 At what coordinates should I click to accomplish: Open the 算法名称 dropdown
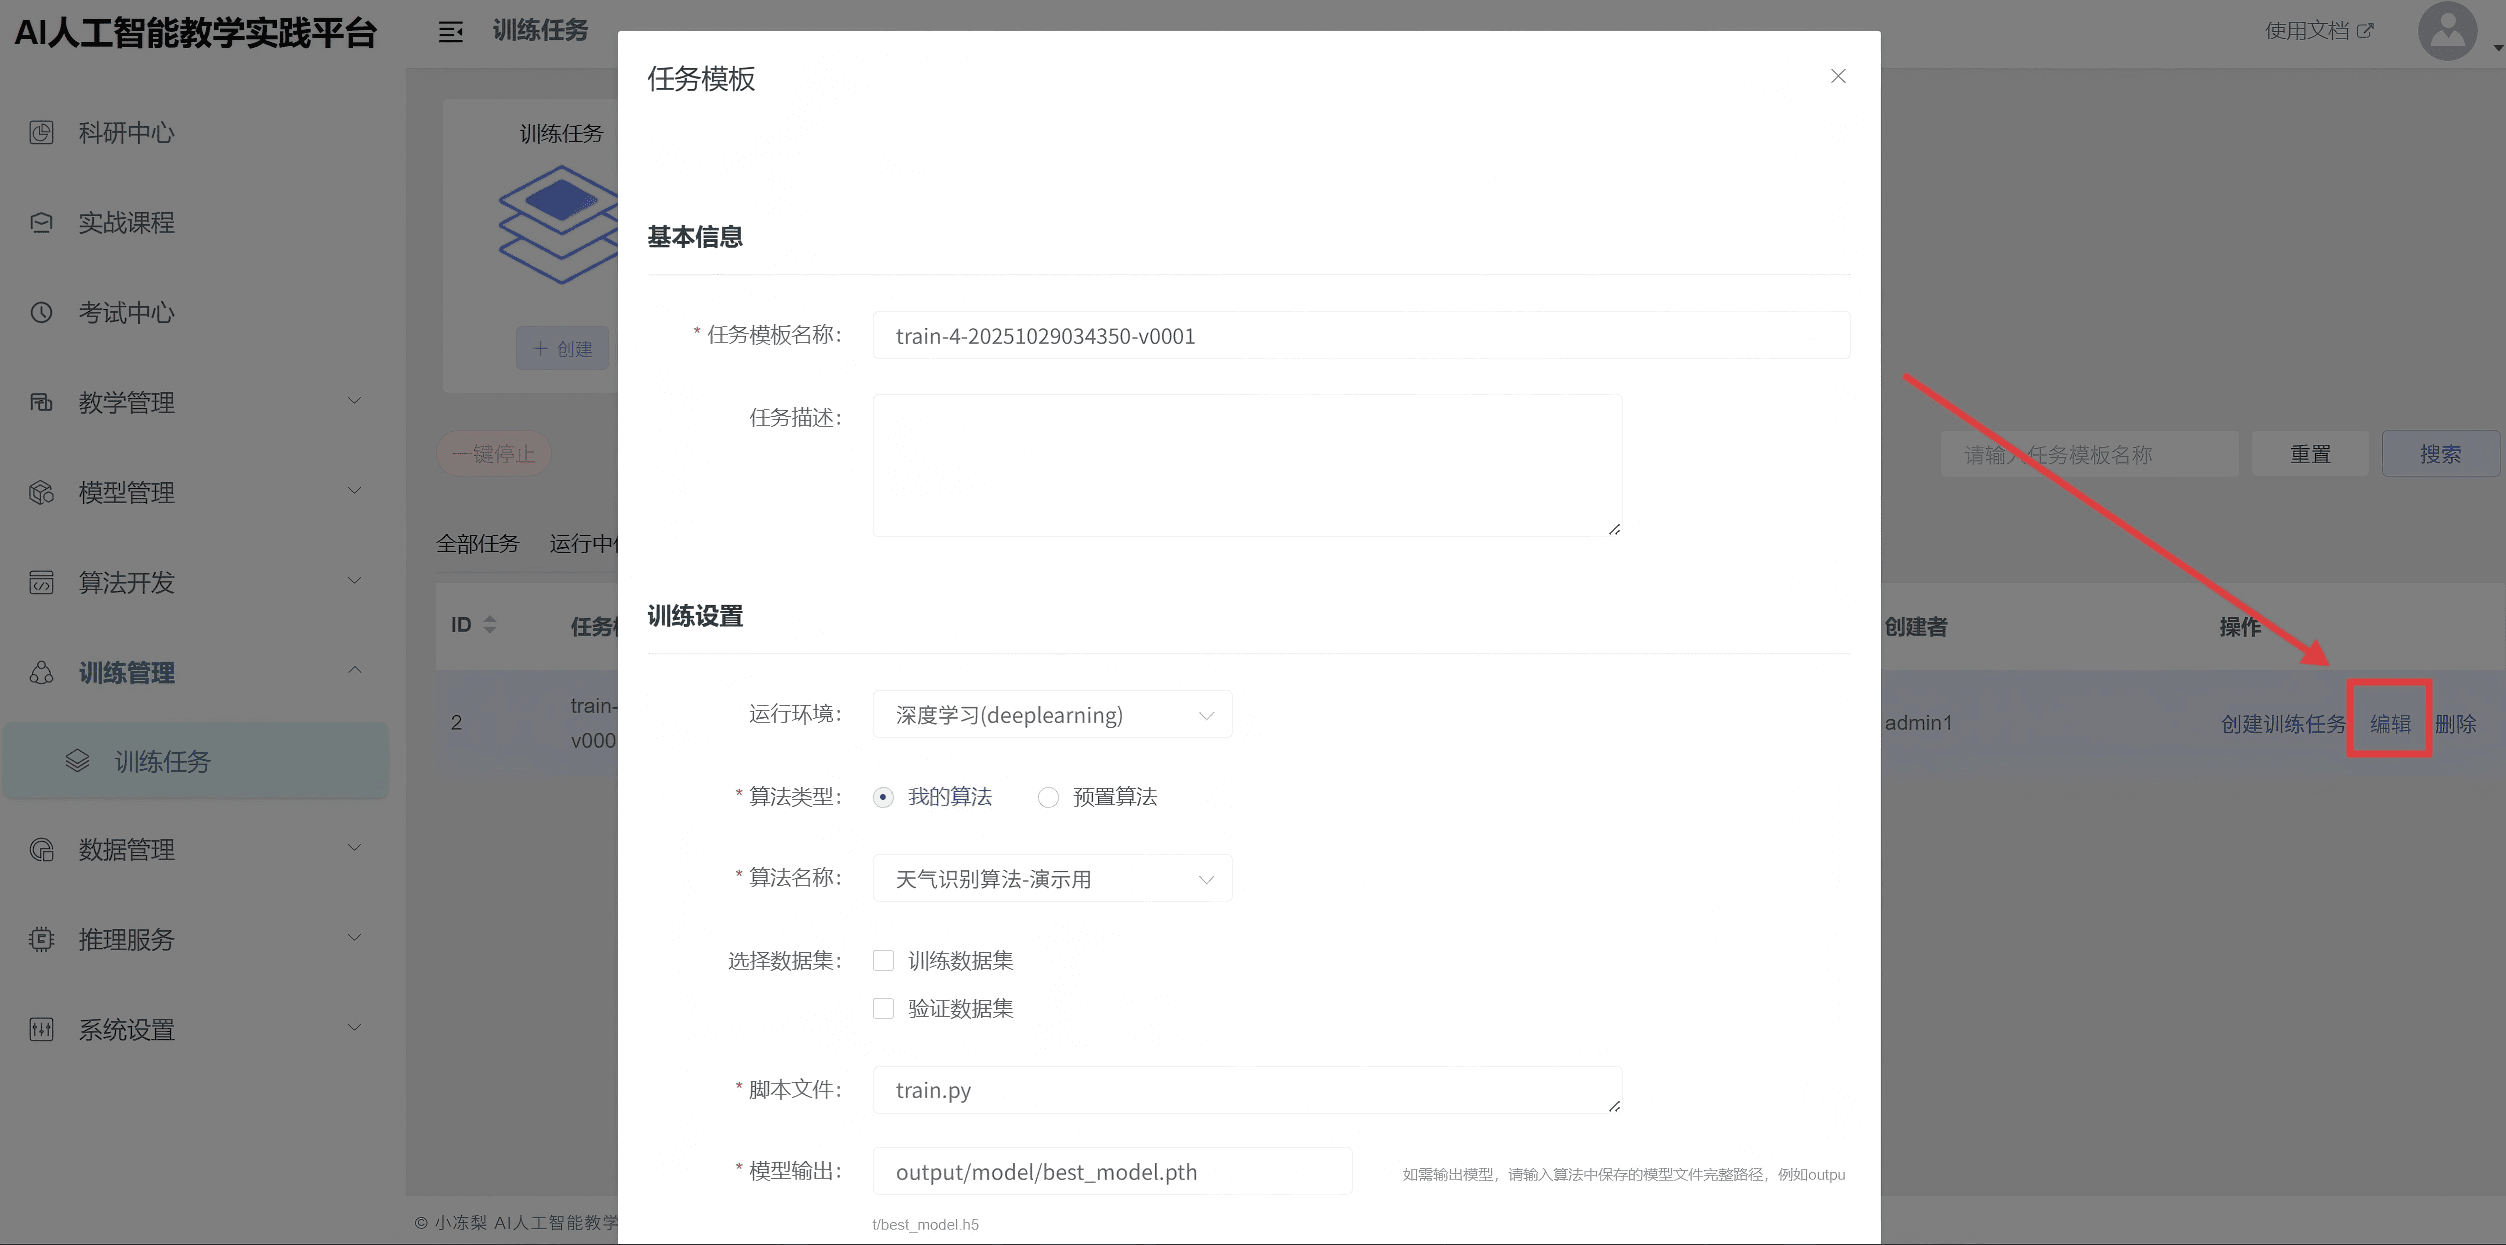click(x=1052, y=878)
